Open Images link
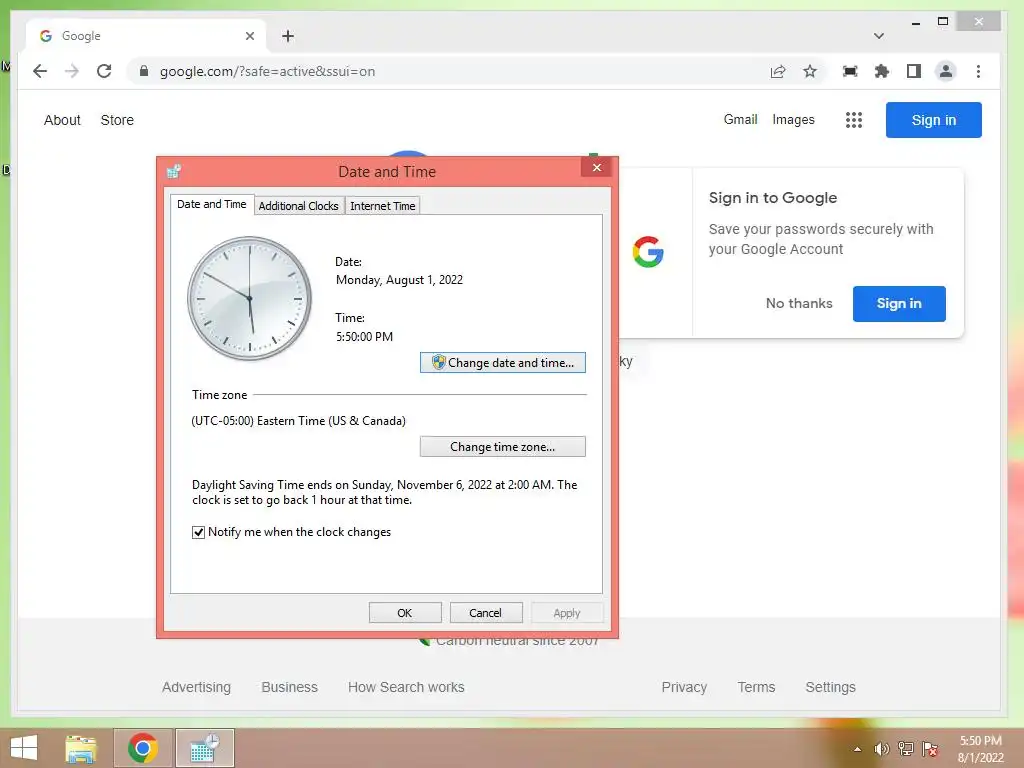This screenshot has width=1024, height=768. [793, 120]
